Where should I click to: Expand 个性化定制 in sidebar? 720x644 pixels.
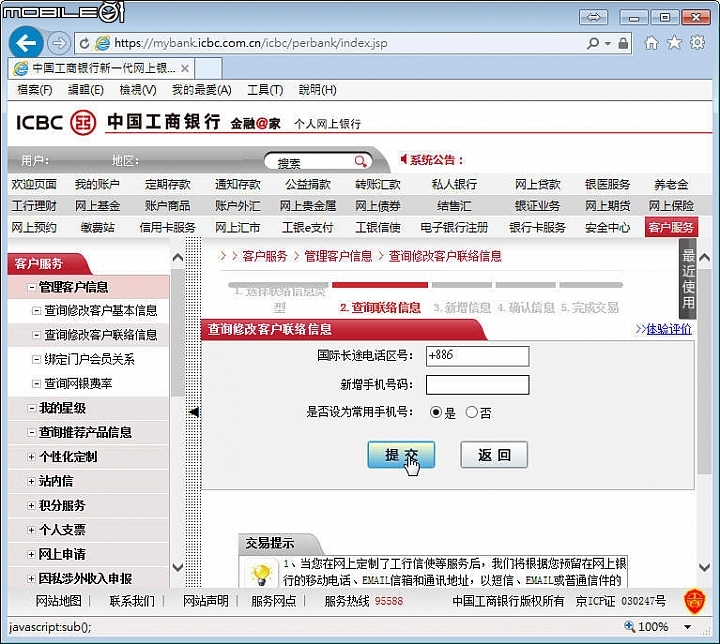(31, 457)
